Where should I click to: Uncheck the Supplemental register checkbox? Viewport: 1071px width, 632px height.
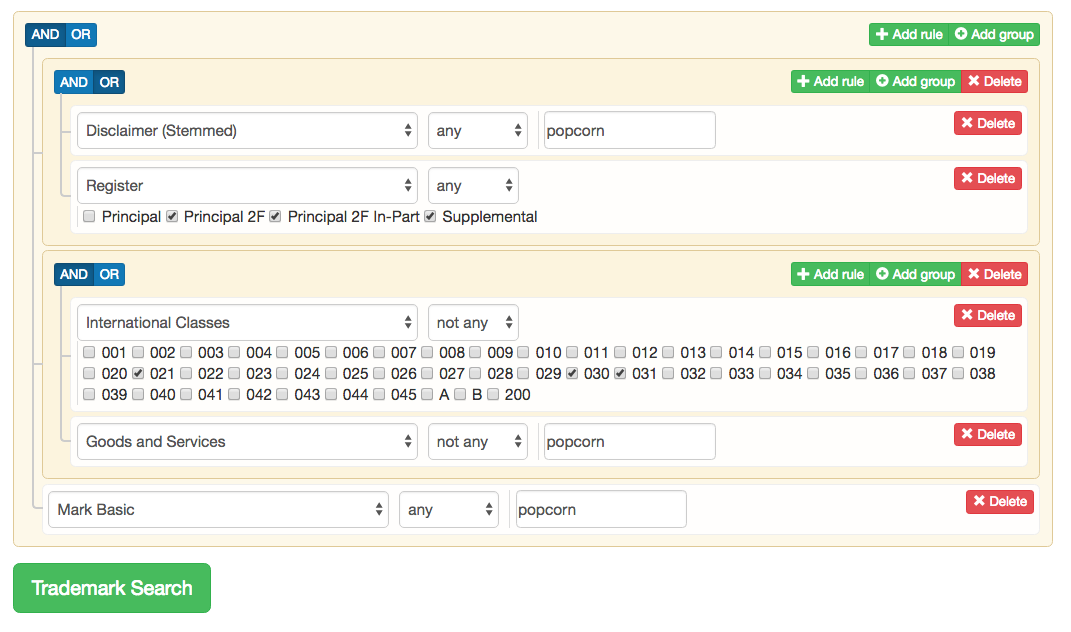(430, 216)
